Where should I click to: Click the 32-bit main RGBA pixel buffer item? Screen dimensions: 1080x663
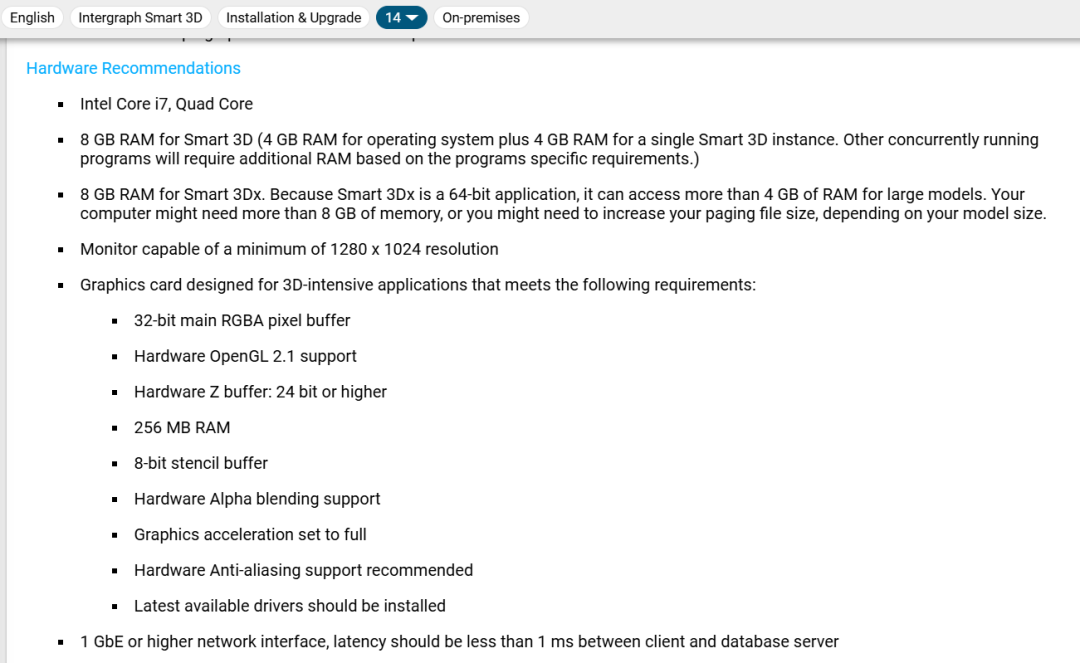242,321
